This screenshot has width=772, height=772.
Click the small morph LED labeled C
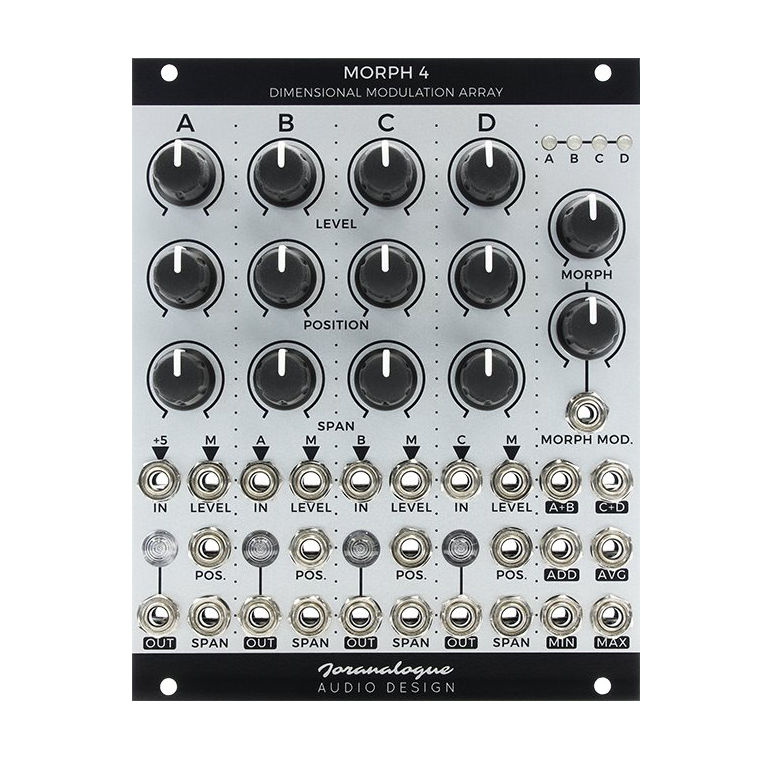pos(599,143)
